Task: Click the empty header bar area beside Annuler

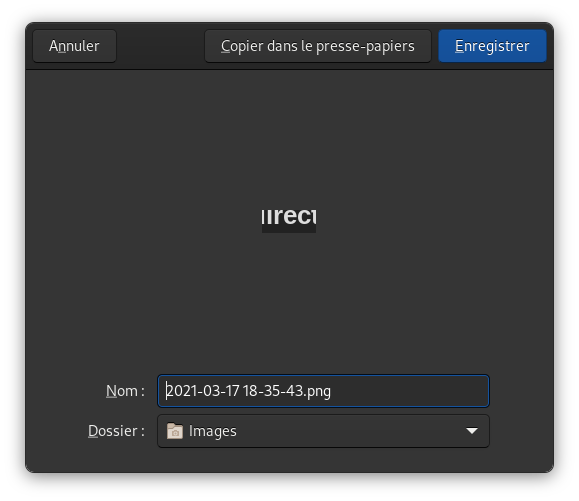Action: point(160,46)
